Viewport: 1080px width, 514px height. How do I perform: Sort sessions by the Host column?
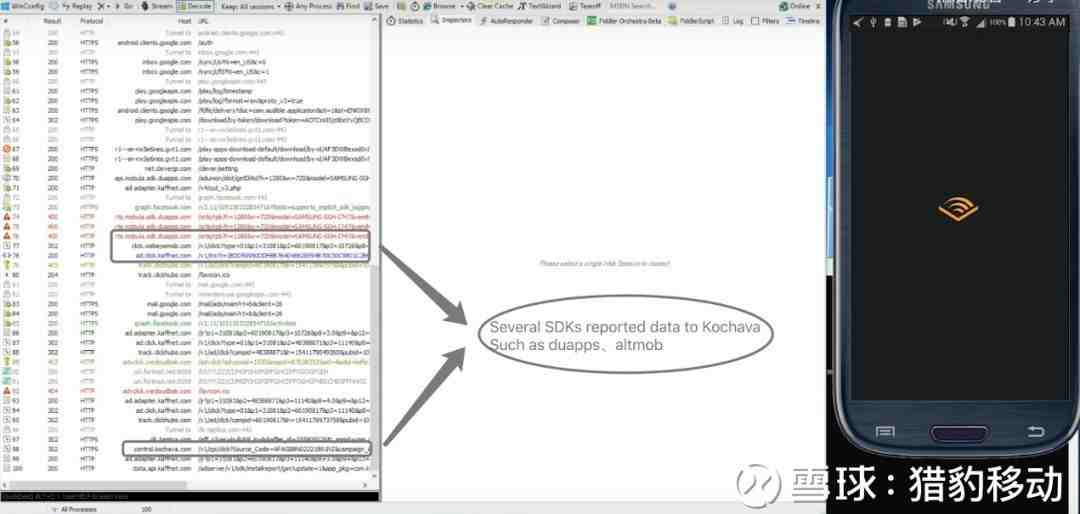point(183,21)
